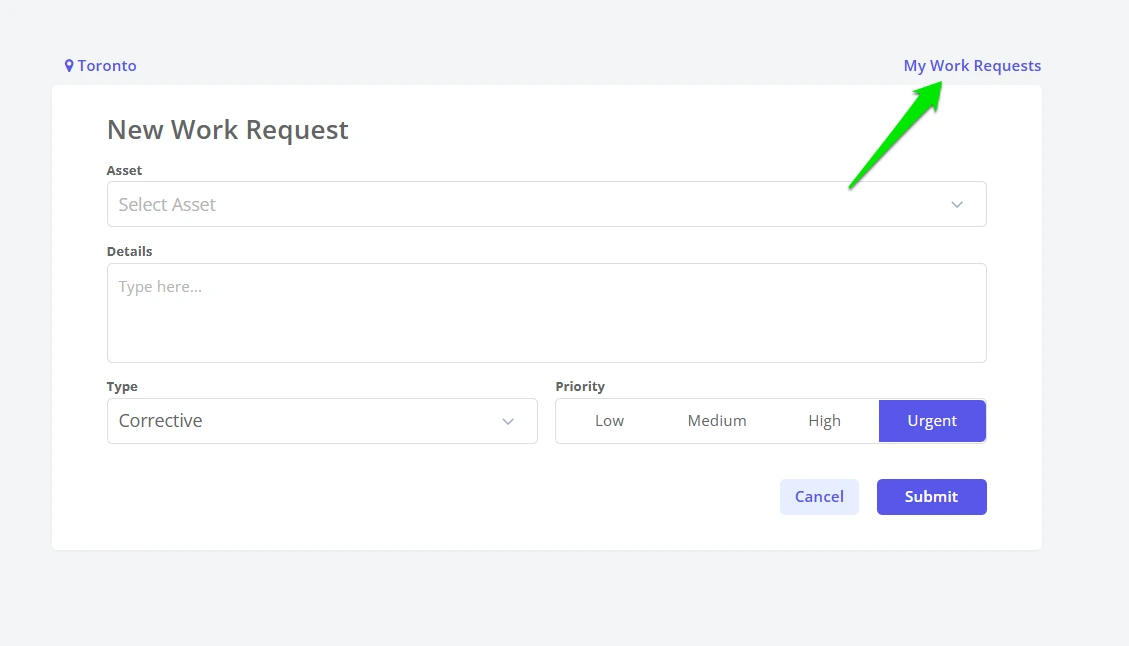Screen dimensions: 1129x646
Task: Open the Select Asset dropdown
Action: [x=546, y=205]
